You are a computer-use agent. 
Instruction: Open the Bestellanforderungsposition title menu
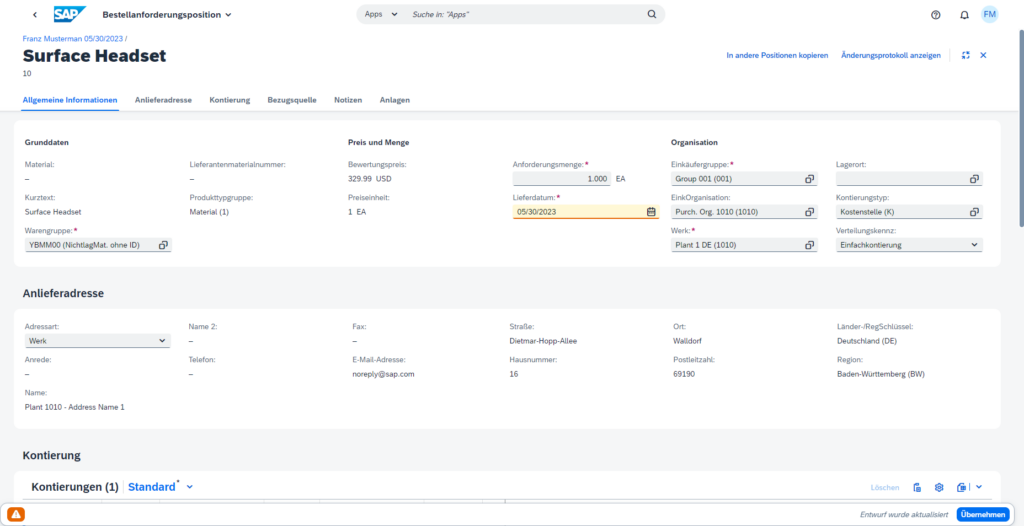tap(167, 14)
